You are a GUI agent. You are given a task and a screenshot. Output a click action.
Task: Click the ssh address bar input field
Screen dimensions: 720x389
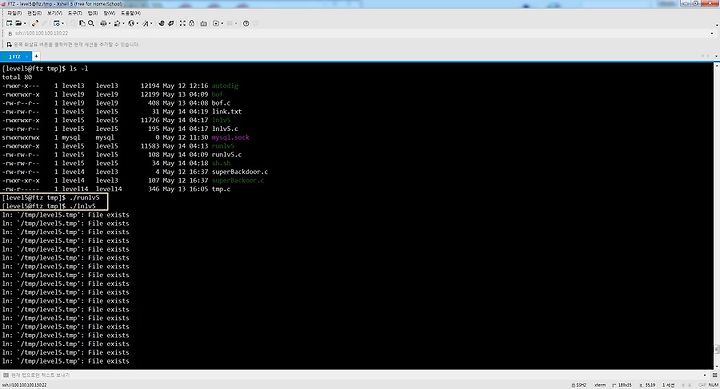click(x=360, y=34)
